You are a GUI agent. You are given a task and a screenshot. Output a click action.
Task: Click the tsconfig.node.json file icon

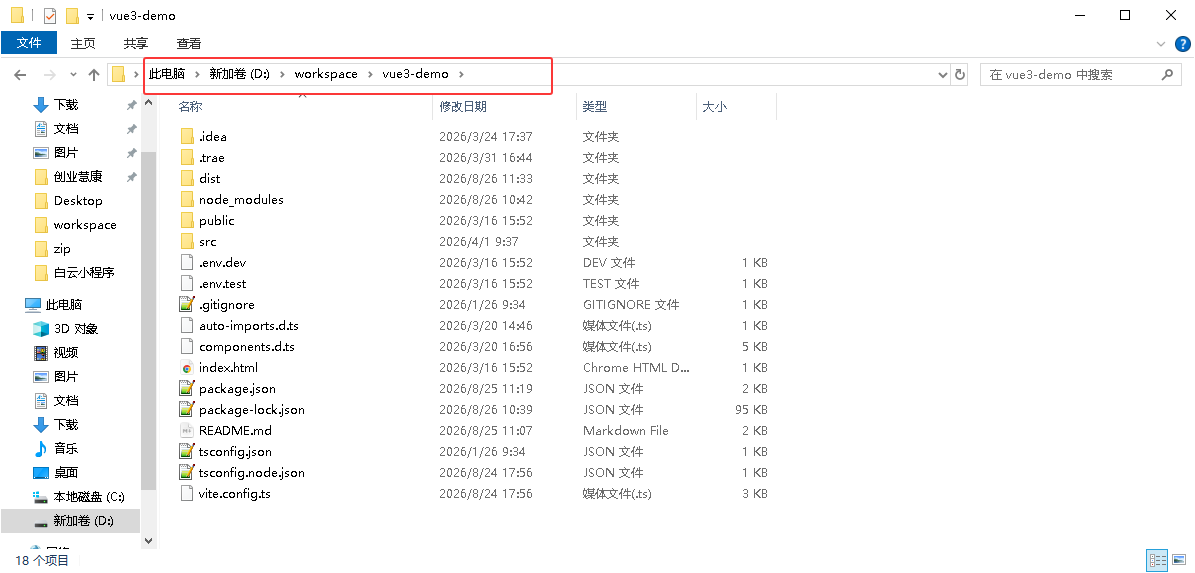(x=187, y=472)
